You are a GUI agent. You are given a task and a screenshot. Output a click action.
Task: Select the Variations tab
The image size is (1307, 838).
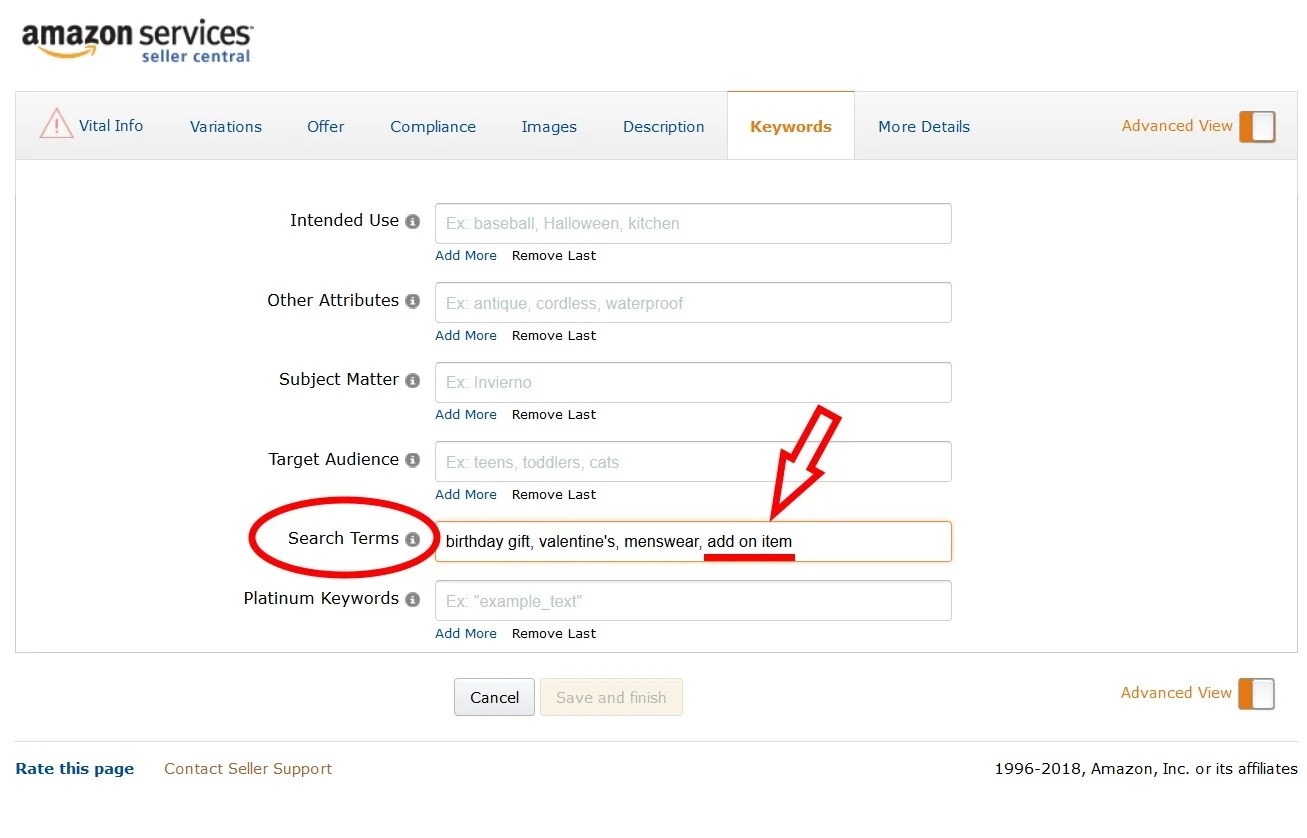[226, 126]
